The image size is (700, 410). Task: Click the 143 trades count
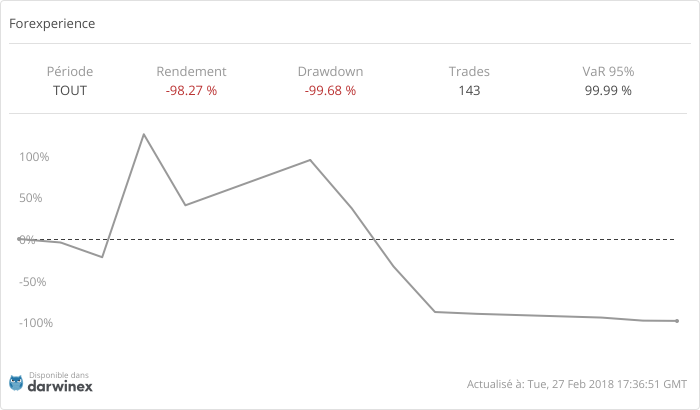coord(469,90)
